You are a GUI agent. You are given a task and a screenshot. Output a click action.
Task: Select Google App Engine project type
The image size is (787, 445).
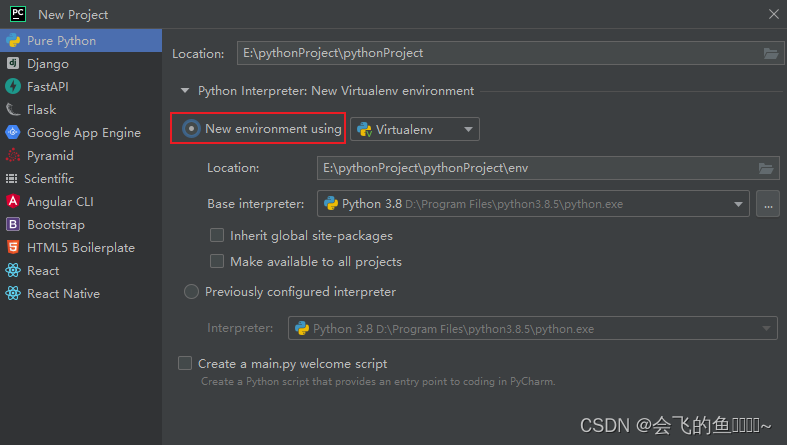coord(81,132)
